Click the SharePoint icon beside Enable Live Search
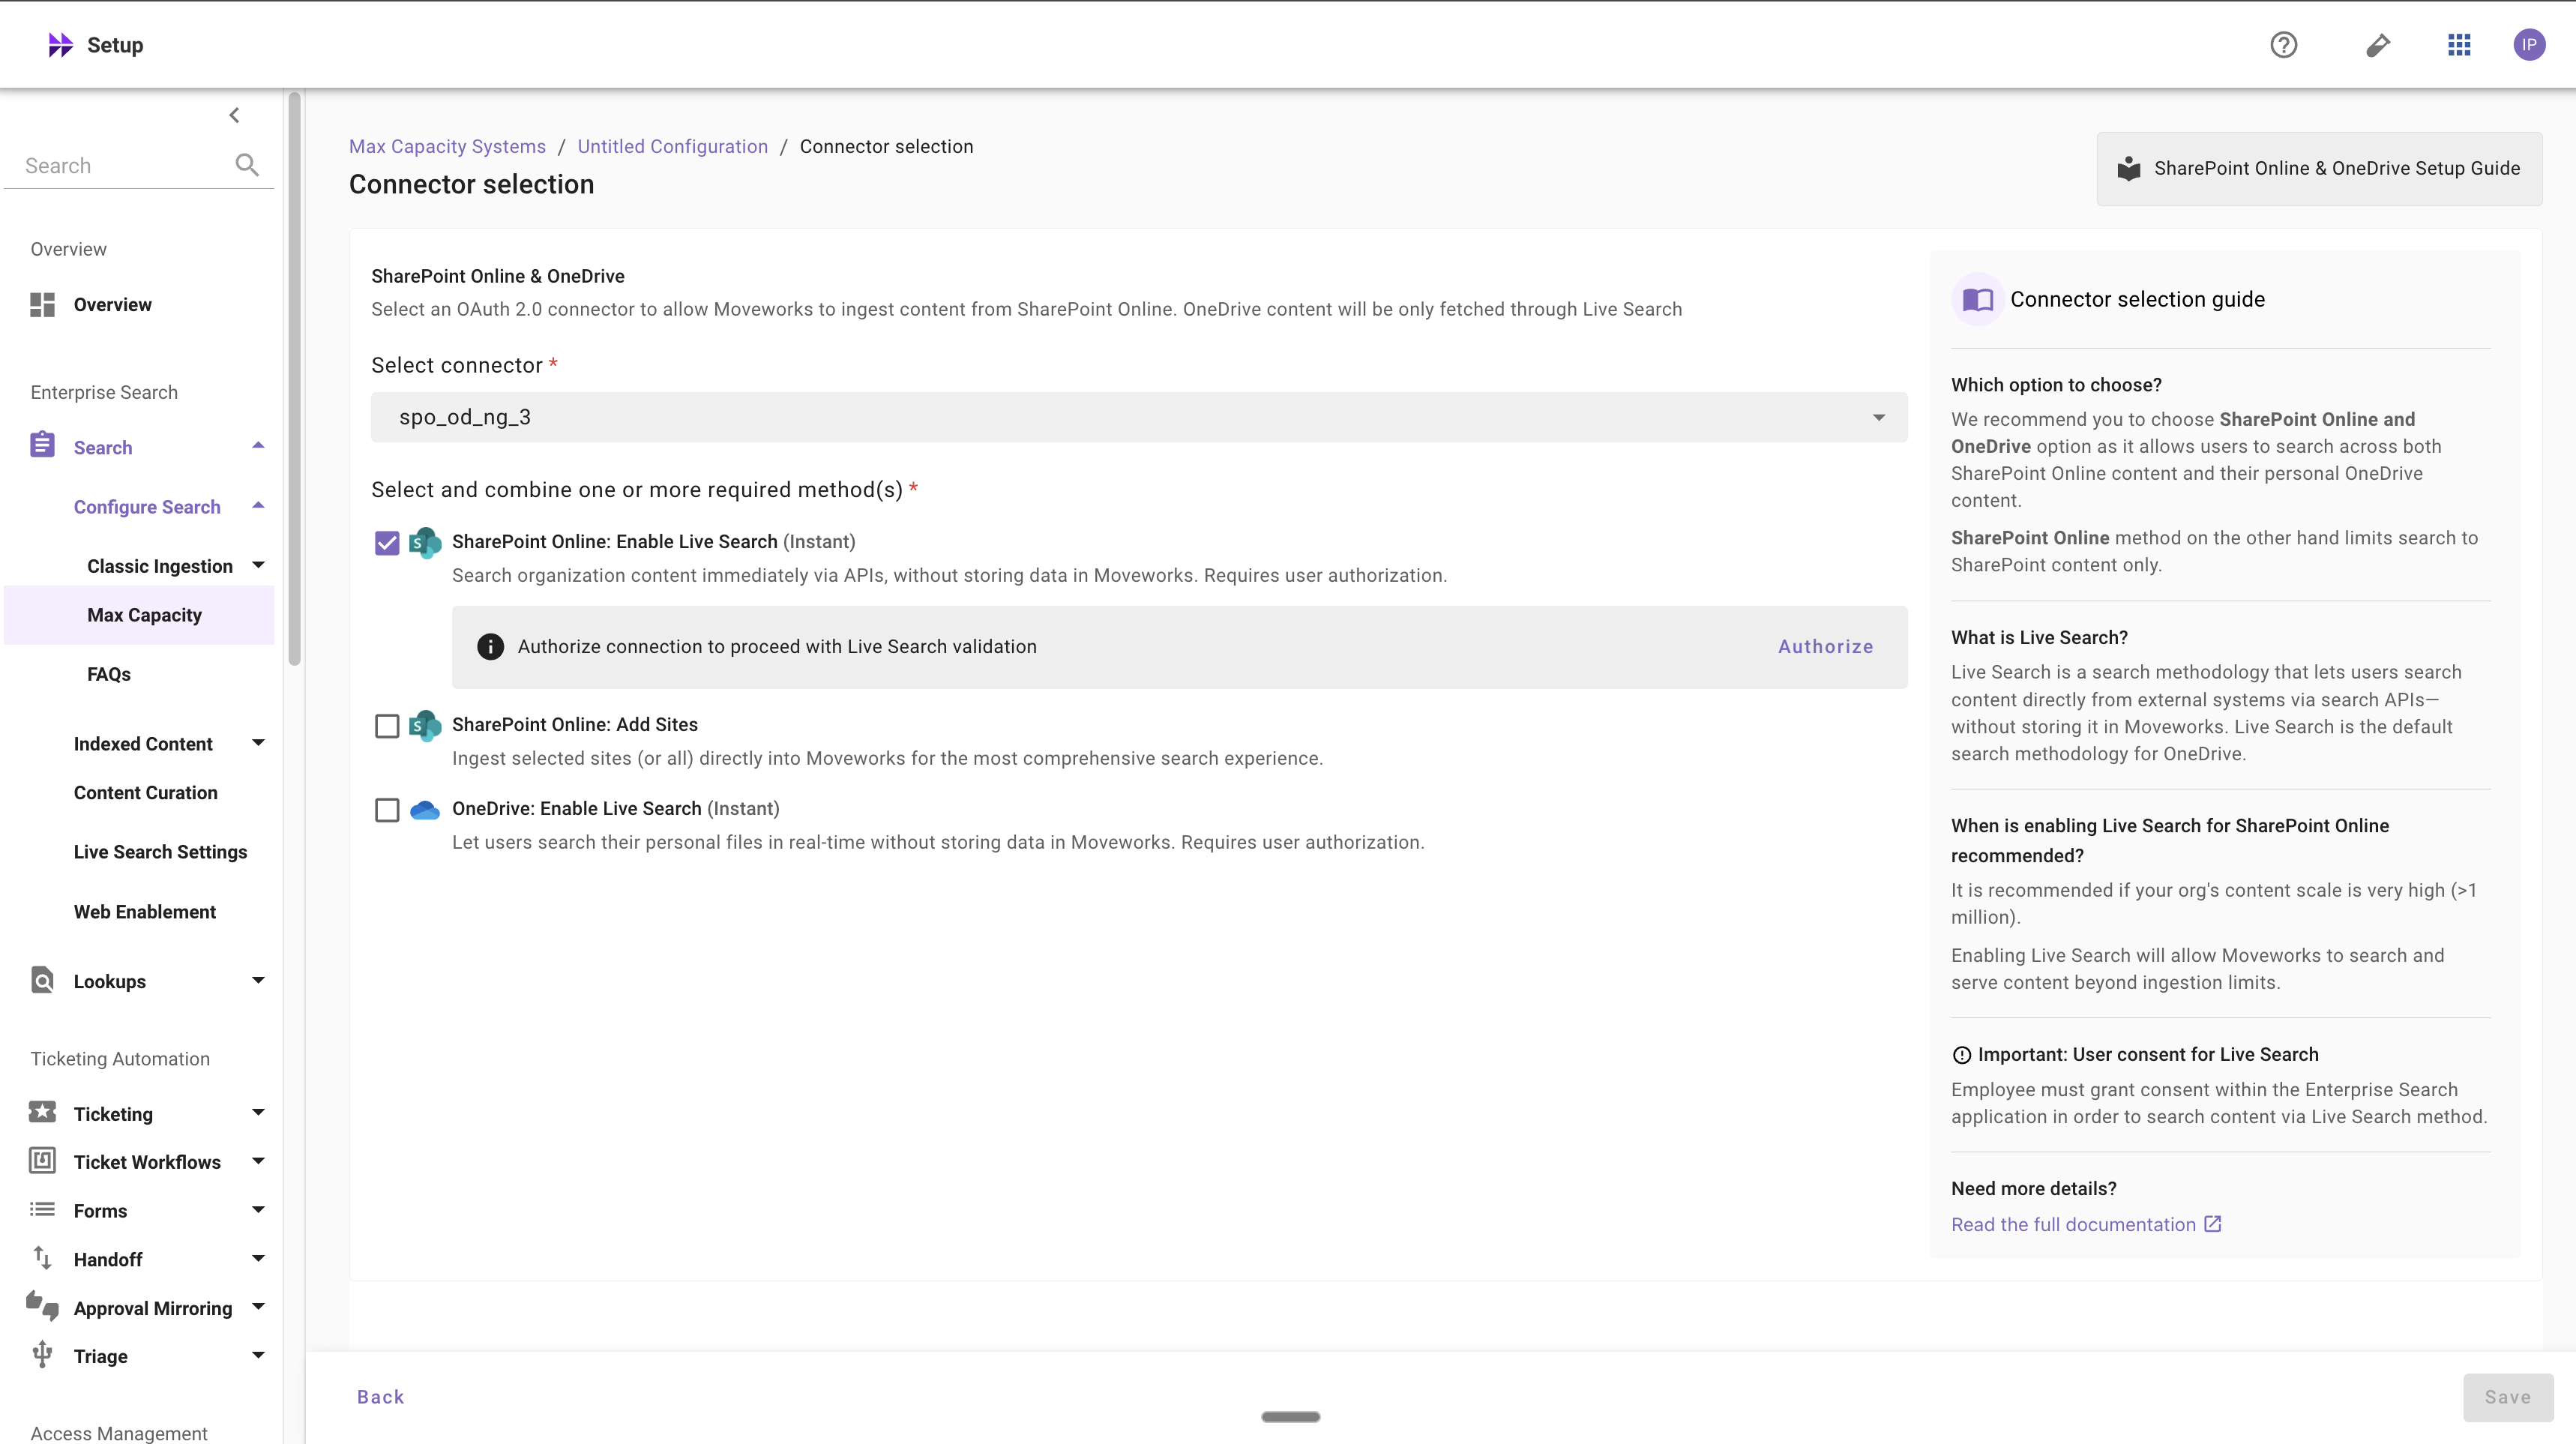 pos(425,542)
